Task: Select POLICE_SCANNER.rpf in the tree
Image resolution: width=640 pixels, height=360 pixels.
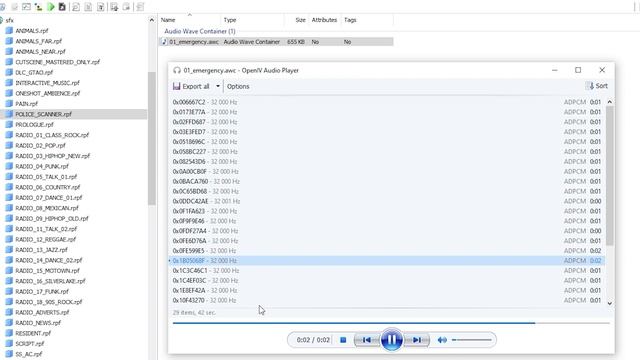Action: [43, 114]
